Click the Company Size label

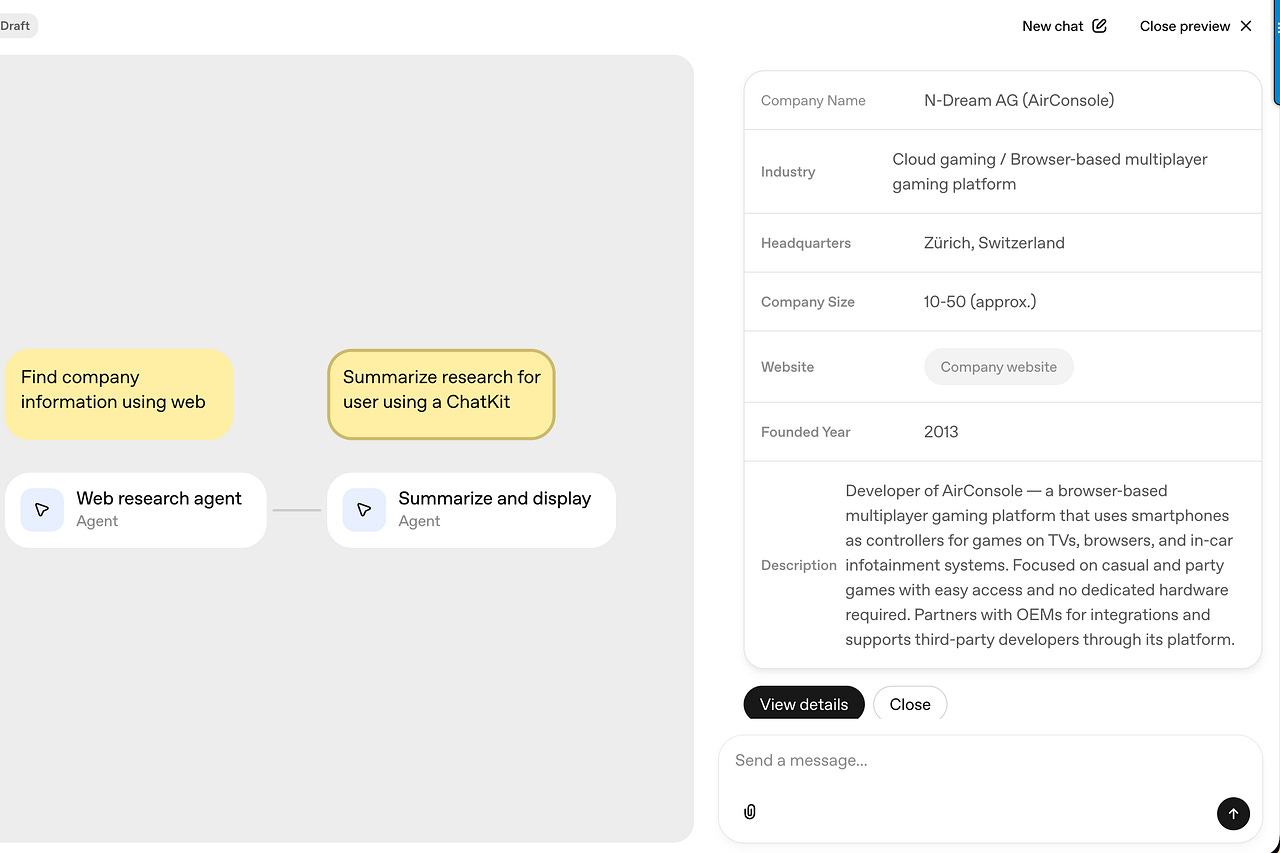pyautogui.click(x=808, y=302)
